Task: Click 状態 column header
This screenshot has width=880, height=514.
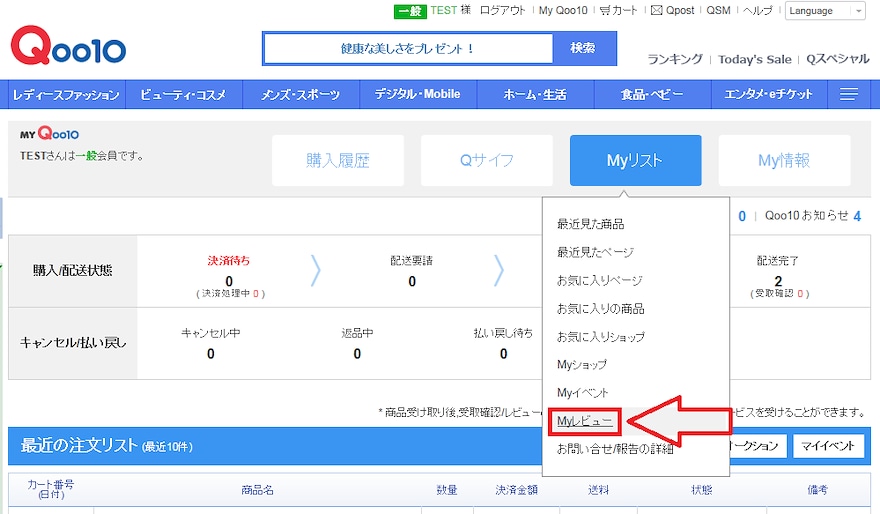Action: pyautogui.click(x=702, y=490)
